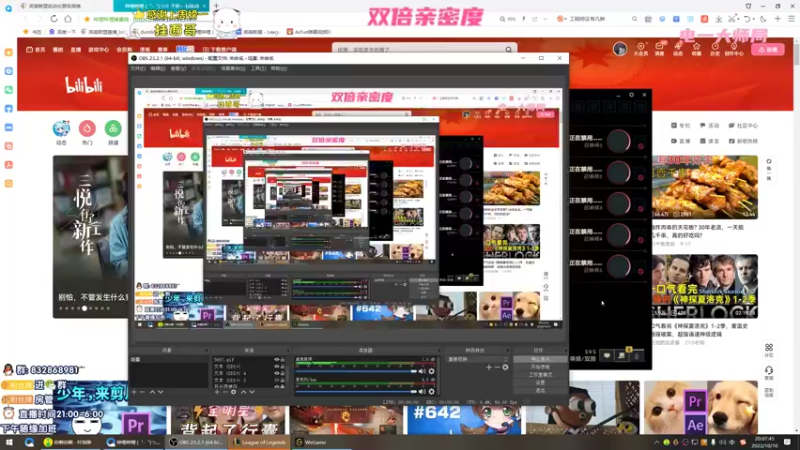Open 桌面音频 settings gear in mixer
This screenshot has width=800, height=450.
[432, 371]
